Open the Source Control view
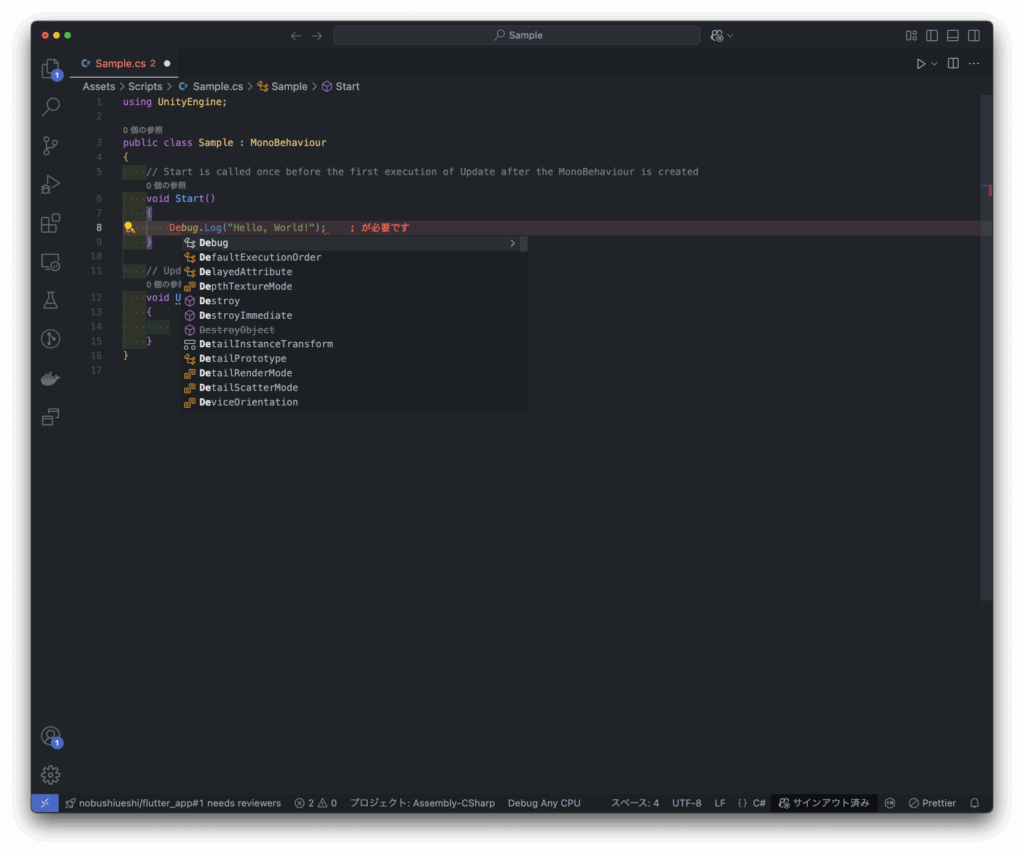Image resolution: width=1024 pixels, height=854 pixels. pyautogui.click(x=50, y=145)
